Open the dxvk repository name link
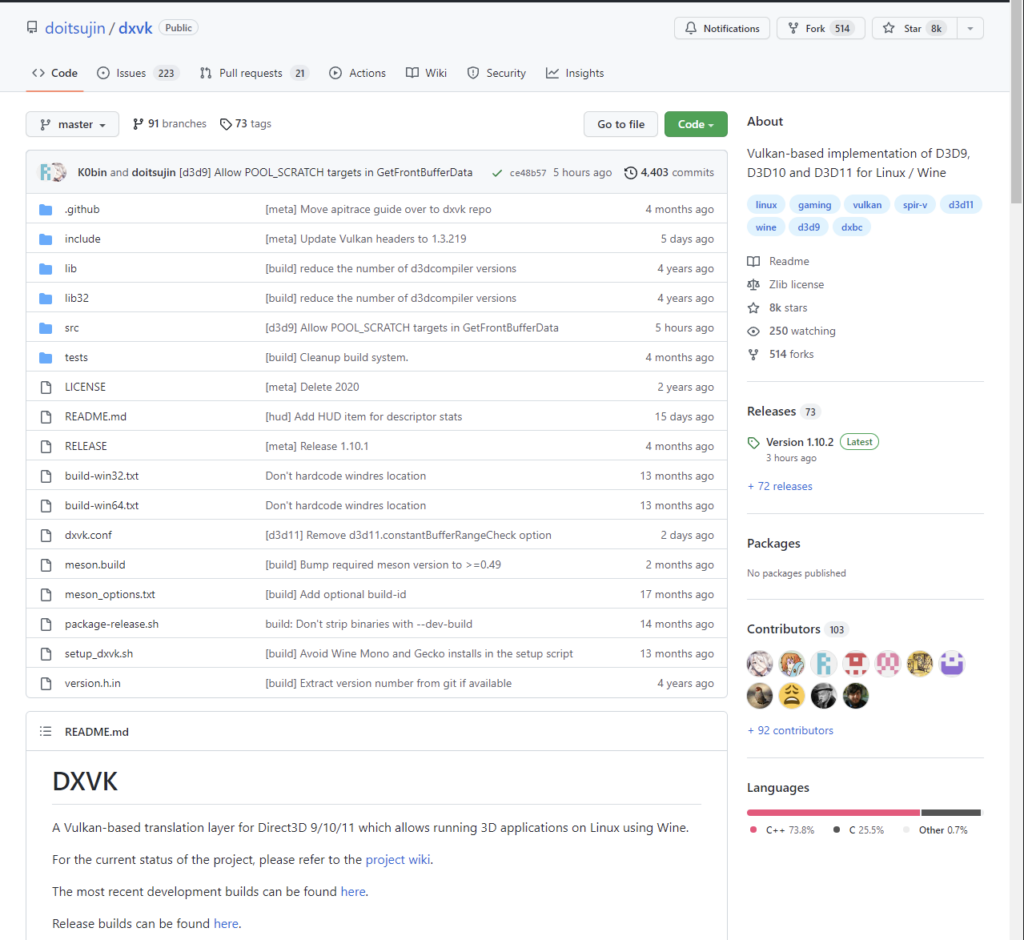The width and height of the screenshot is (1024, 940). click(135, 28)
